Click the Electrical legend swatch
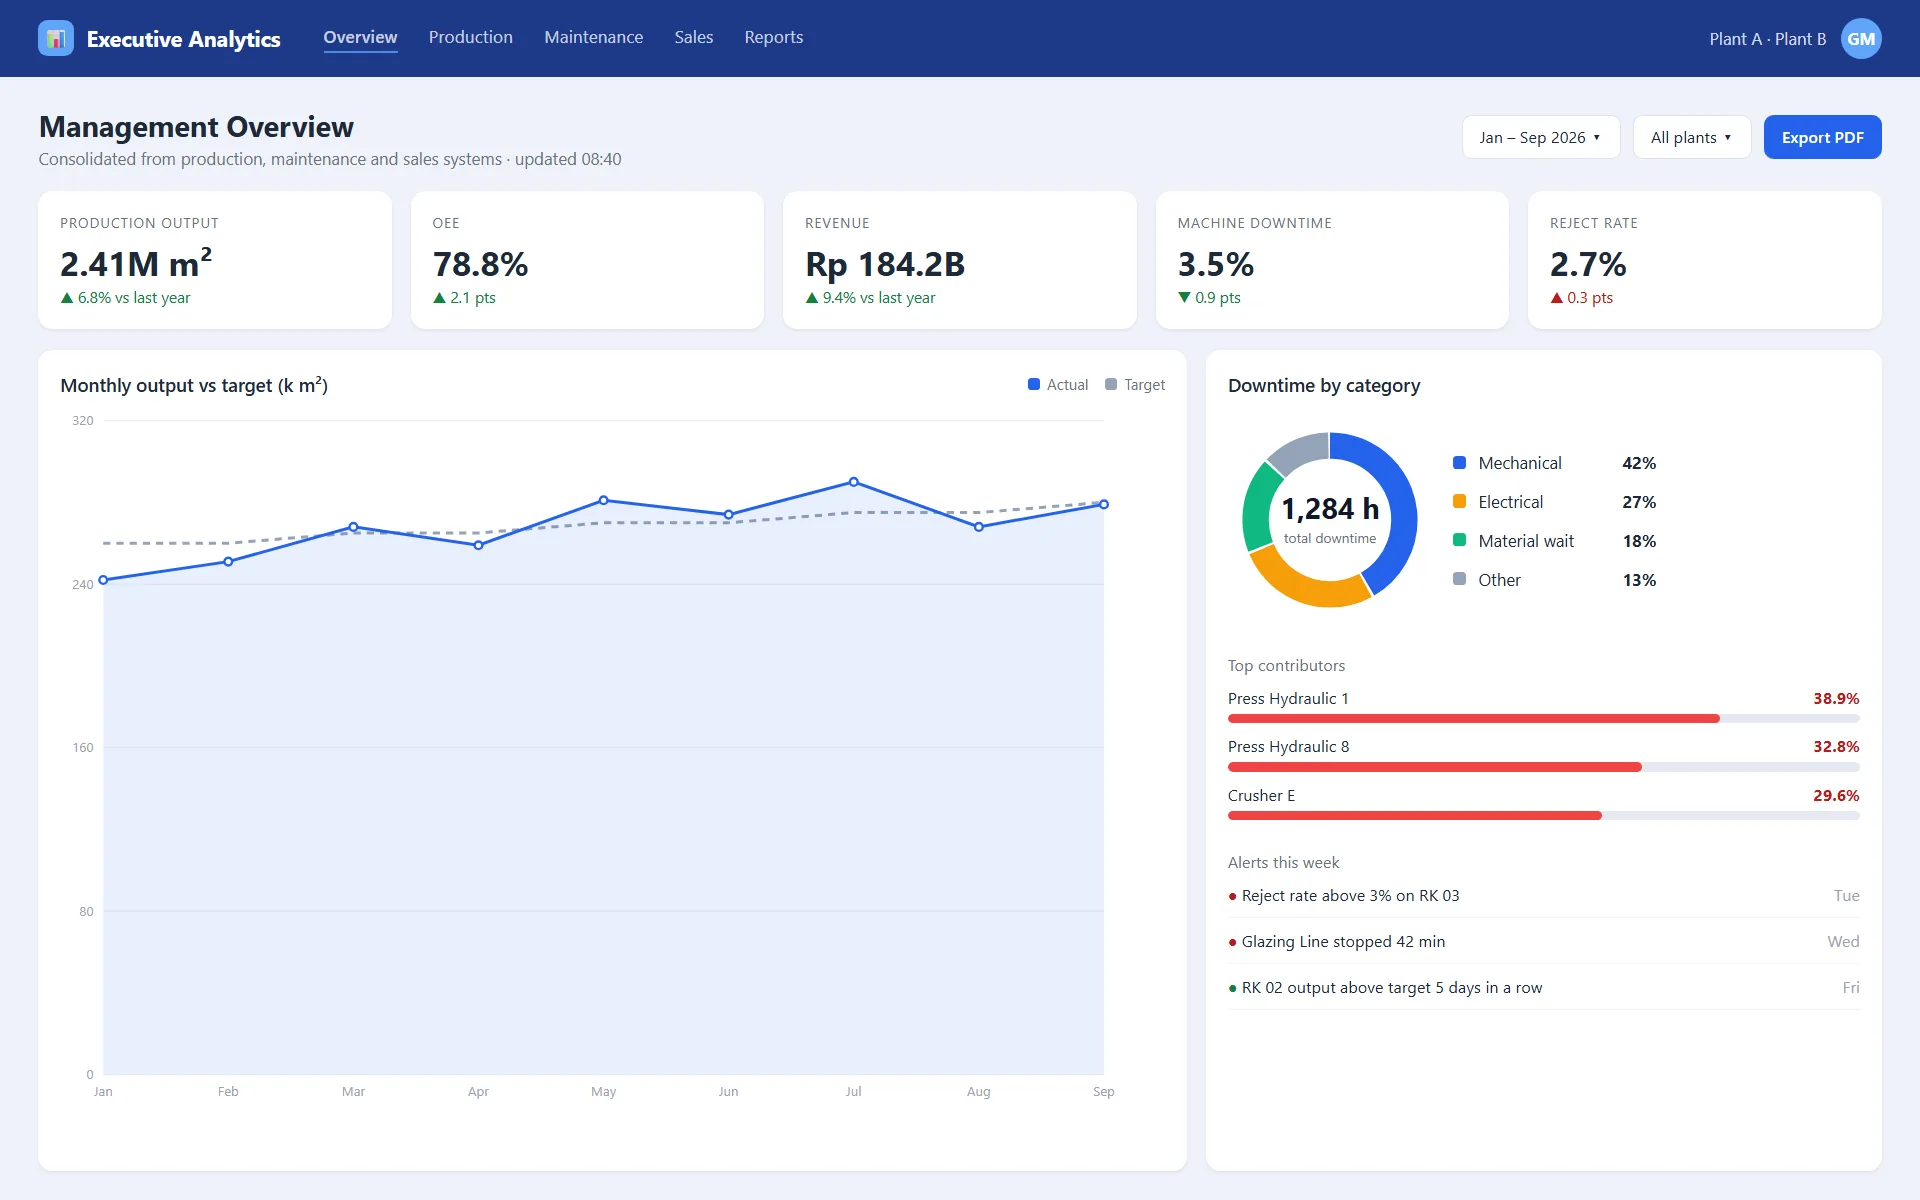Image resolution: width=1920 pixels, height=1200 pixels. (1459, 502)
